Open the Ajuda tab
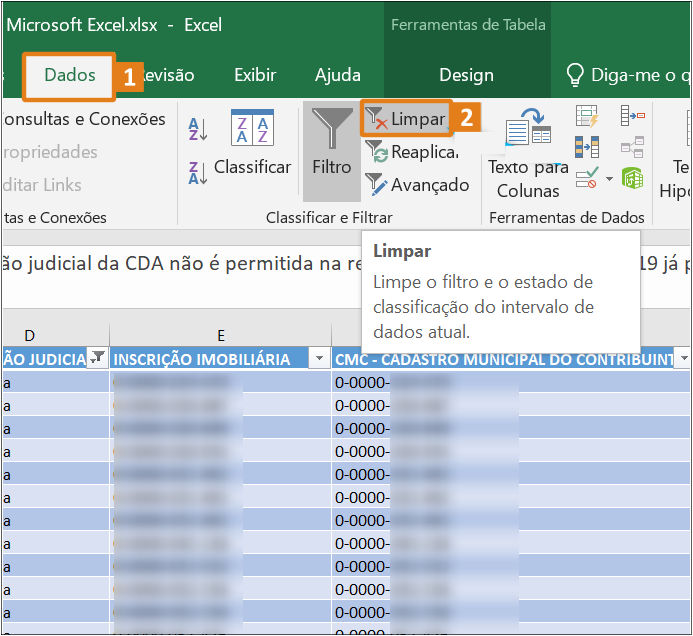This screenshot has height=636, width=693. 338,75
